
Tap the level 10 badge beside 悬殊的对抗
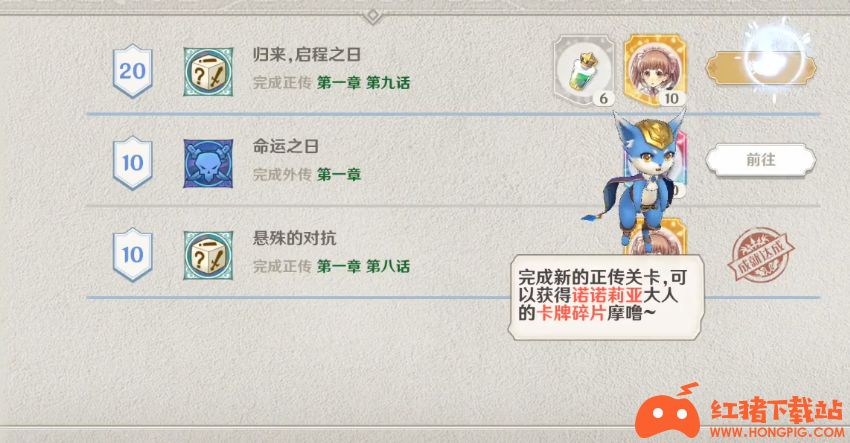pyautogui.click(x=132, y=255)
